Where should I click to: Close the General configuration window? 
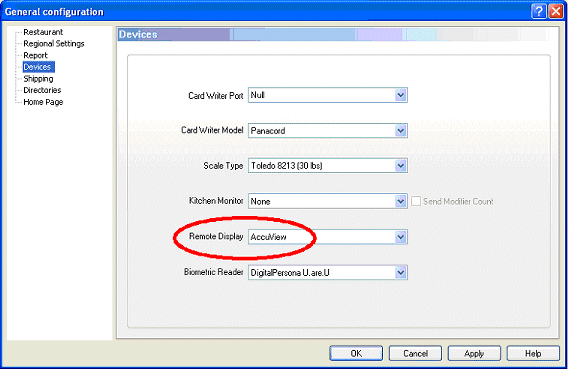[555, 12]
